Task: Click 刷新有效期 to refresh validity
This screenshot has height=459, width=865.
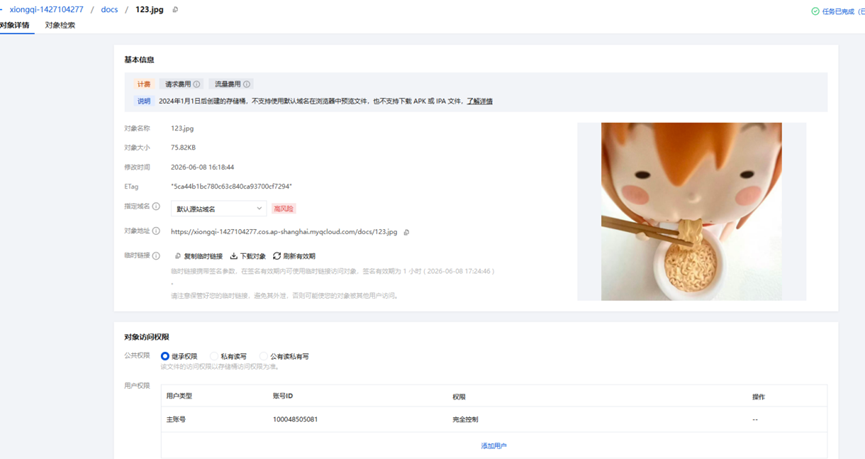Action: tap(294, 256)
